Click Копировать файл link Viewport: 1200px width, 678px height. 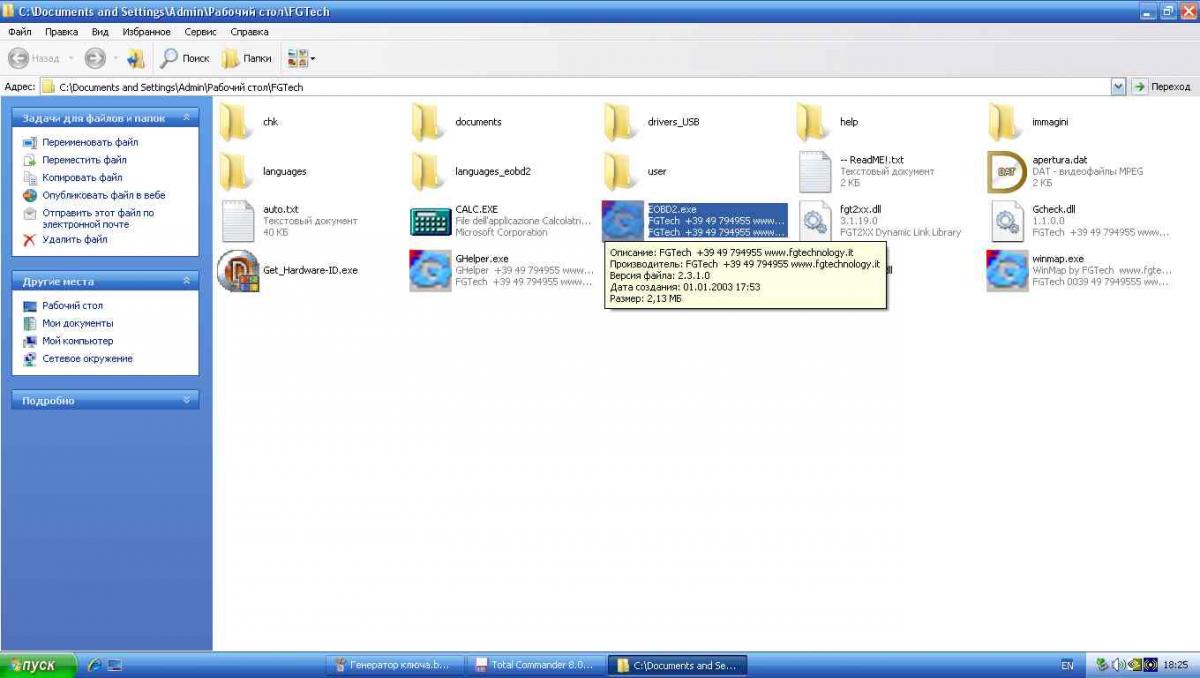pyautogui.click(x=82, y=178)
